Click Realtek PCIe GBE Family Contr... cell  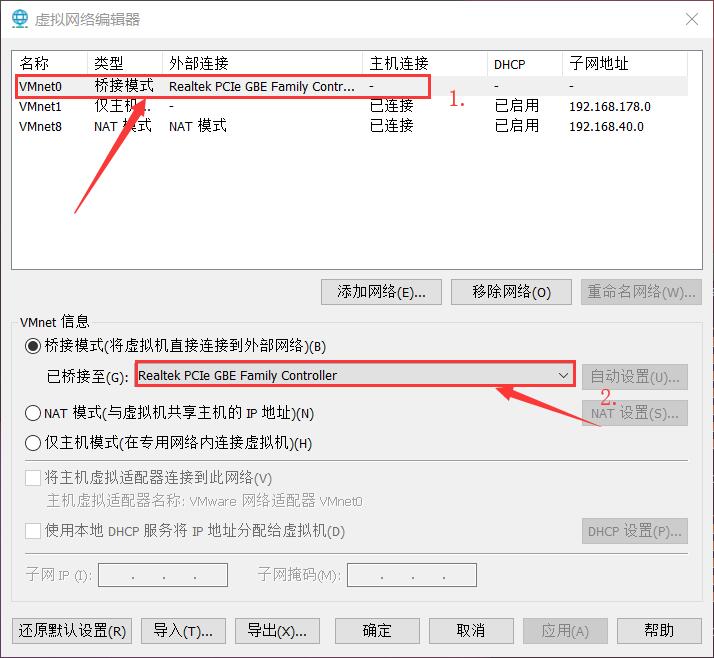coord(261,87)
